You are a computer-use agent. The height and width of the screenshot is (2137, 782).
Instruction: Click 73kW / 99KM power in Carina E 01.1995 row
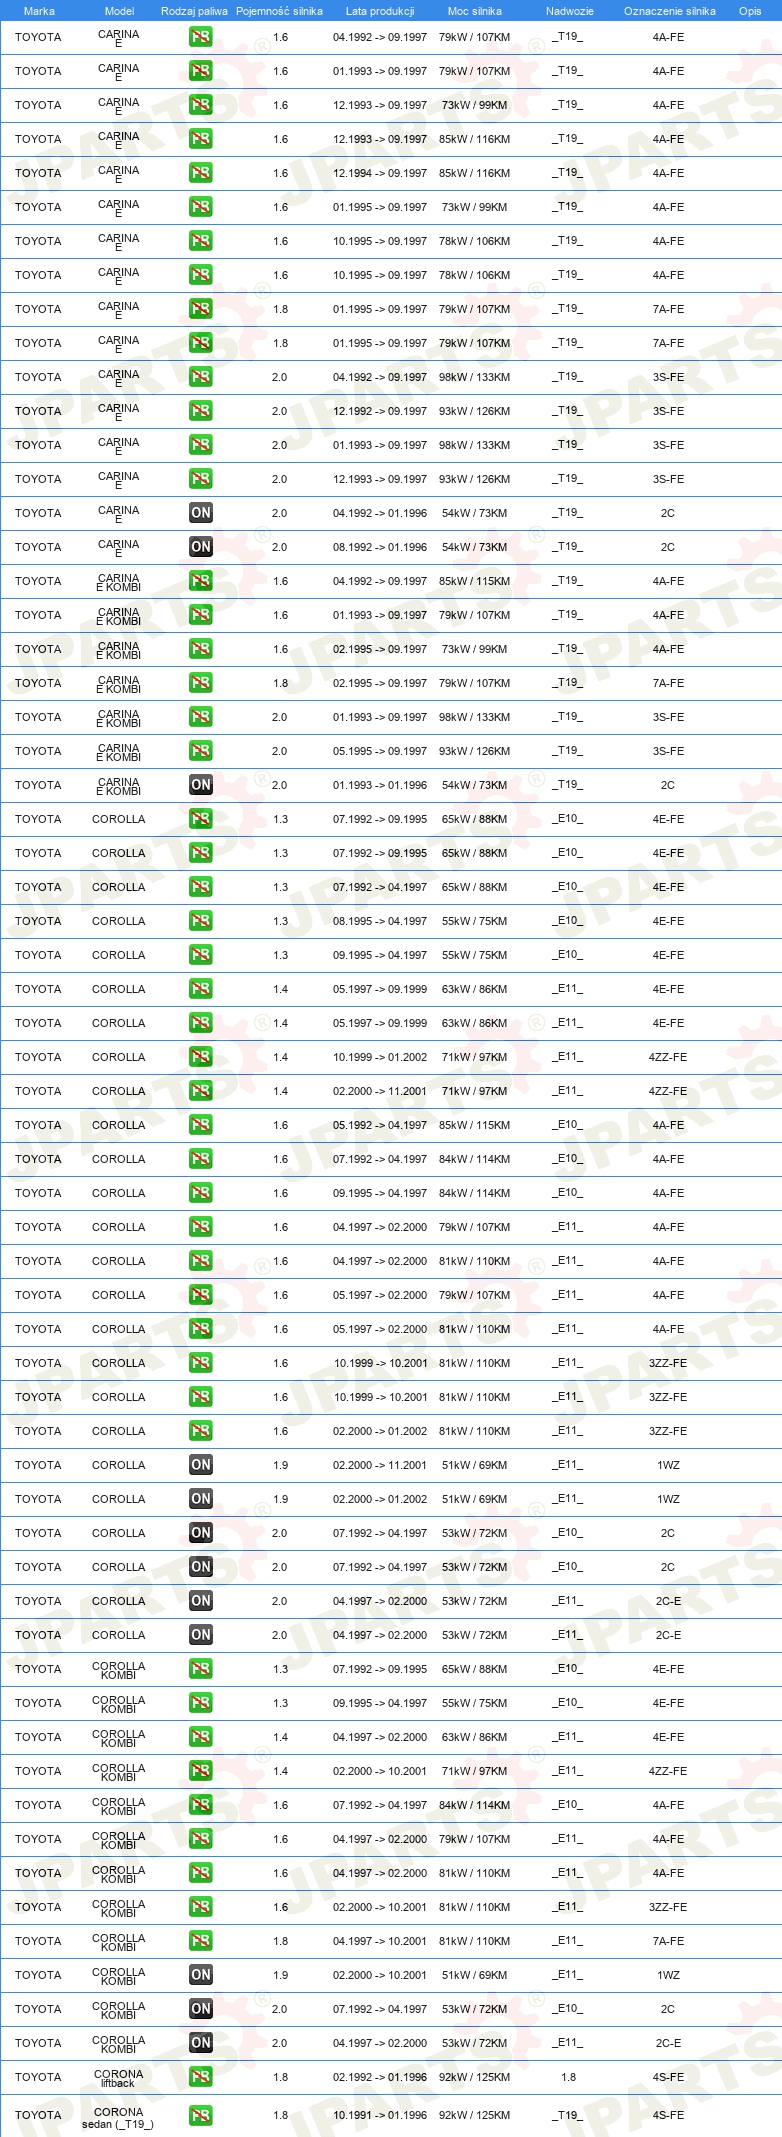474,207
